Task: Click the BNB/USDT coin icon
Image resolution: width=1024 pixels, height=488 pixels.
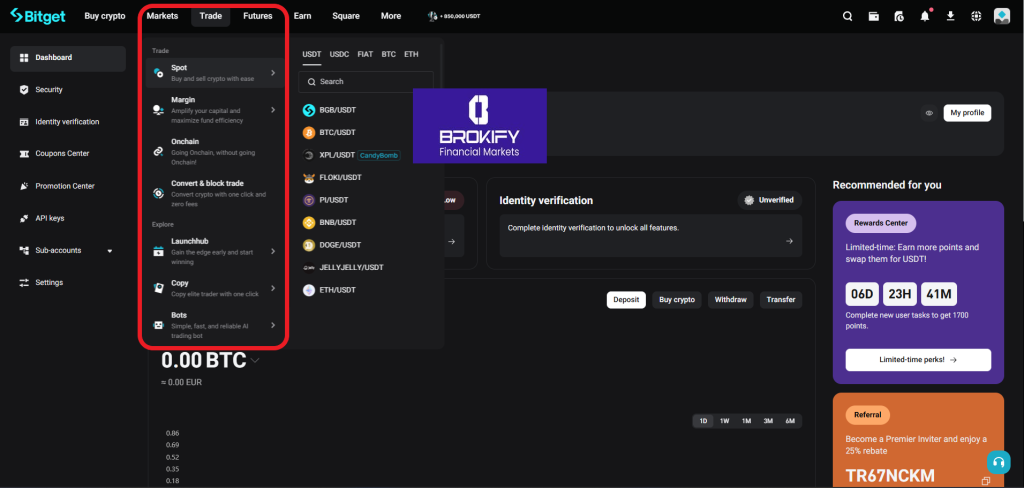Action: tap(309, 223)
